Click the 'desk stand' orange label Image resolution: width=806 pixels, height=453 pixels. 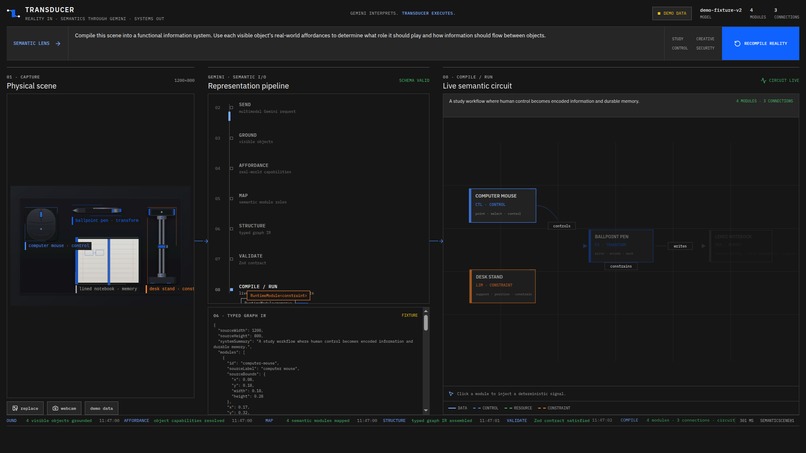point(170,289)
